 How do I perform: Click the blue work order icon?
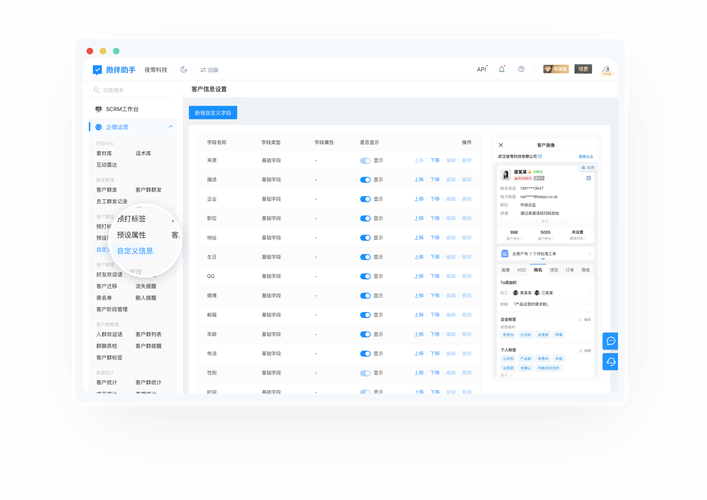point(505,254)
